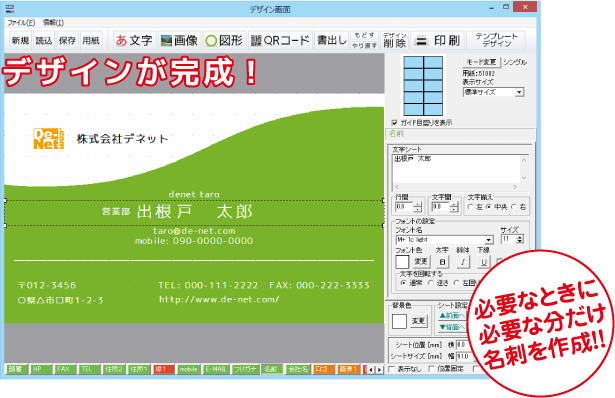Choose the 図形 shape tool

click(225, 40)
